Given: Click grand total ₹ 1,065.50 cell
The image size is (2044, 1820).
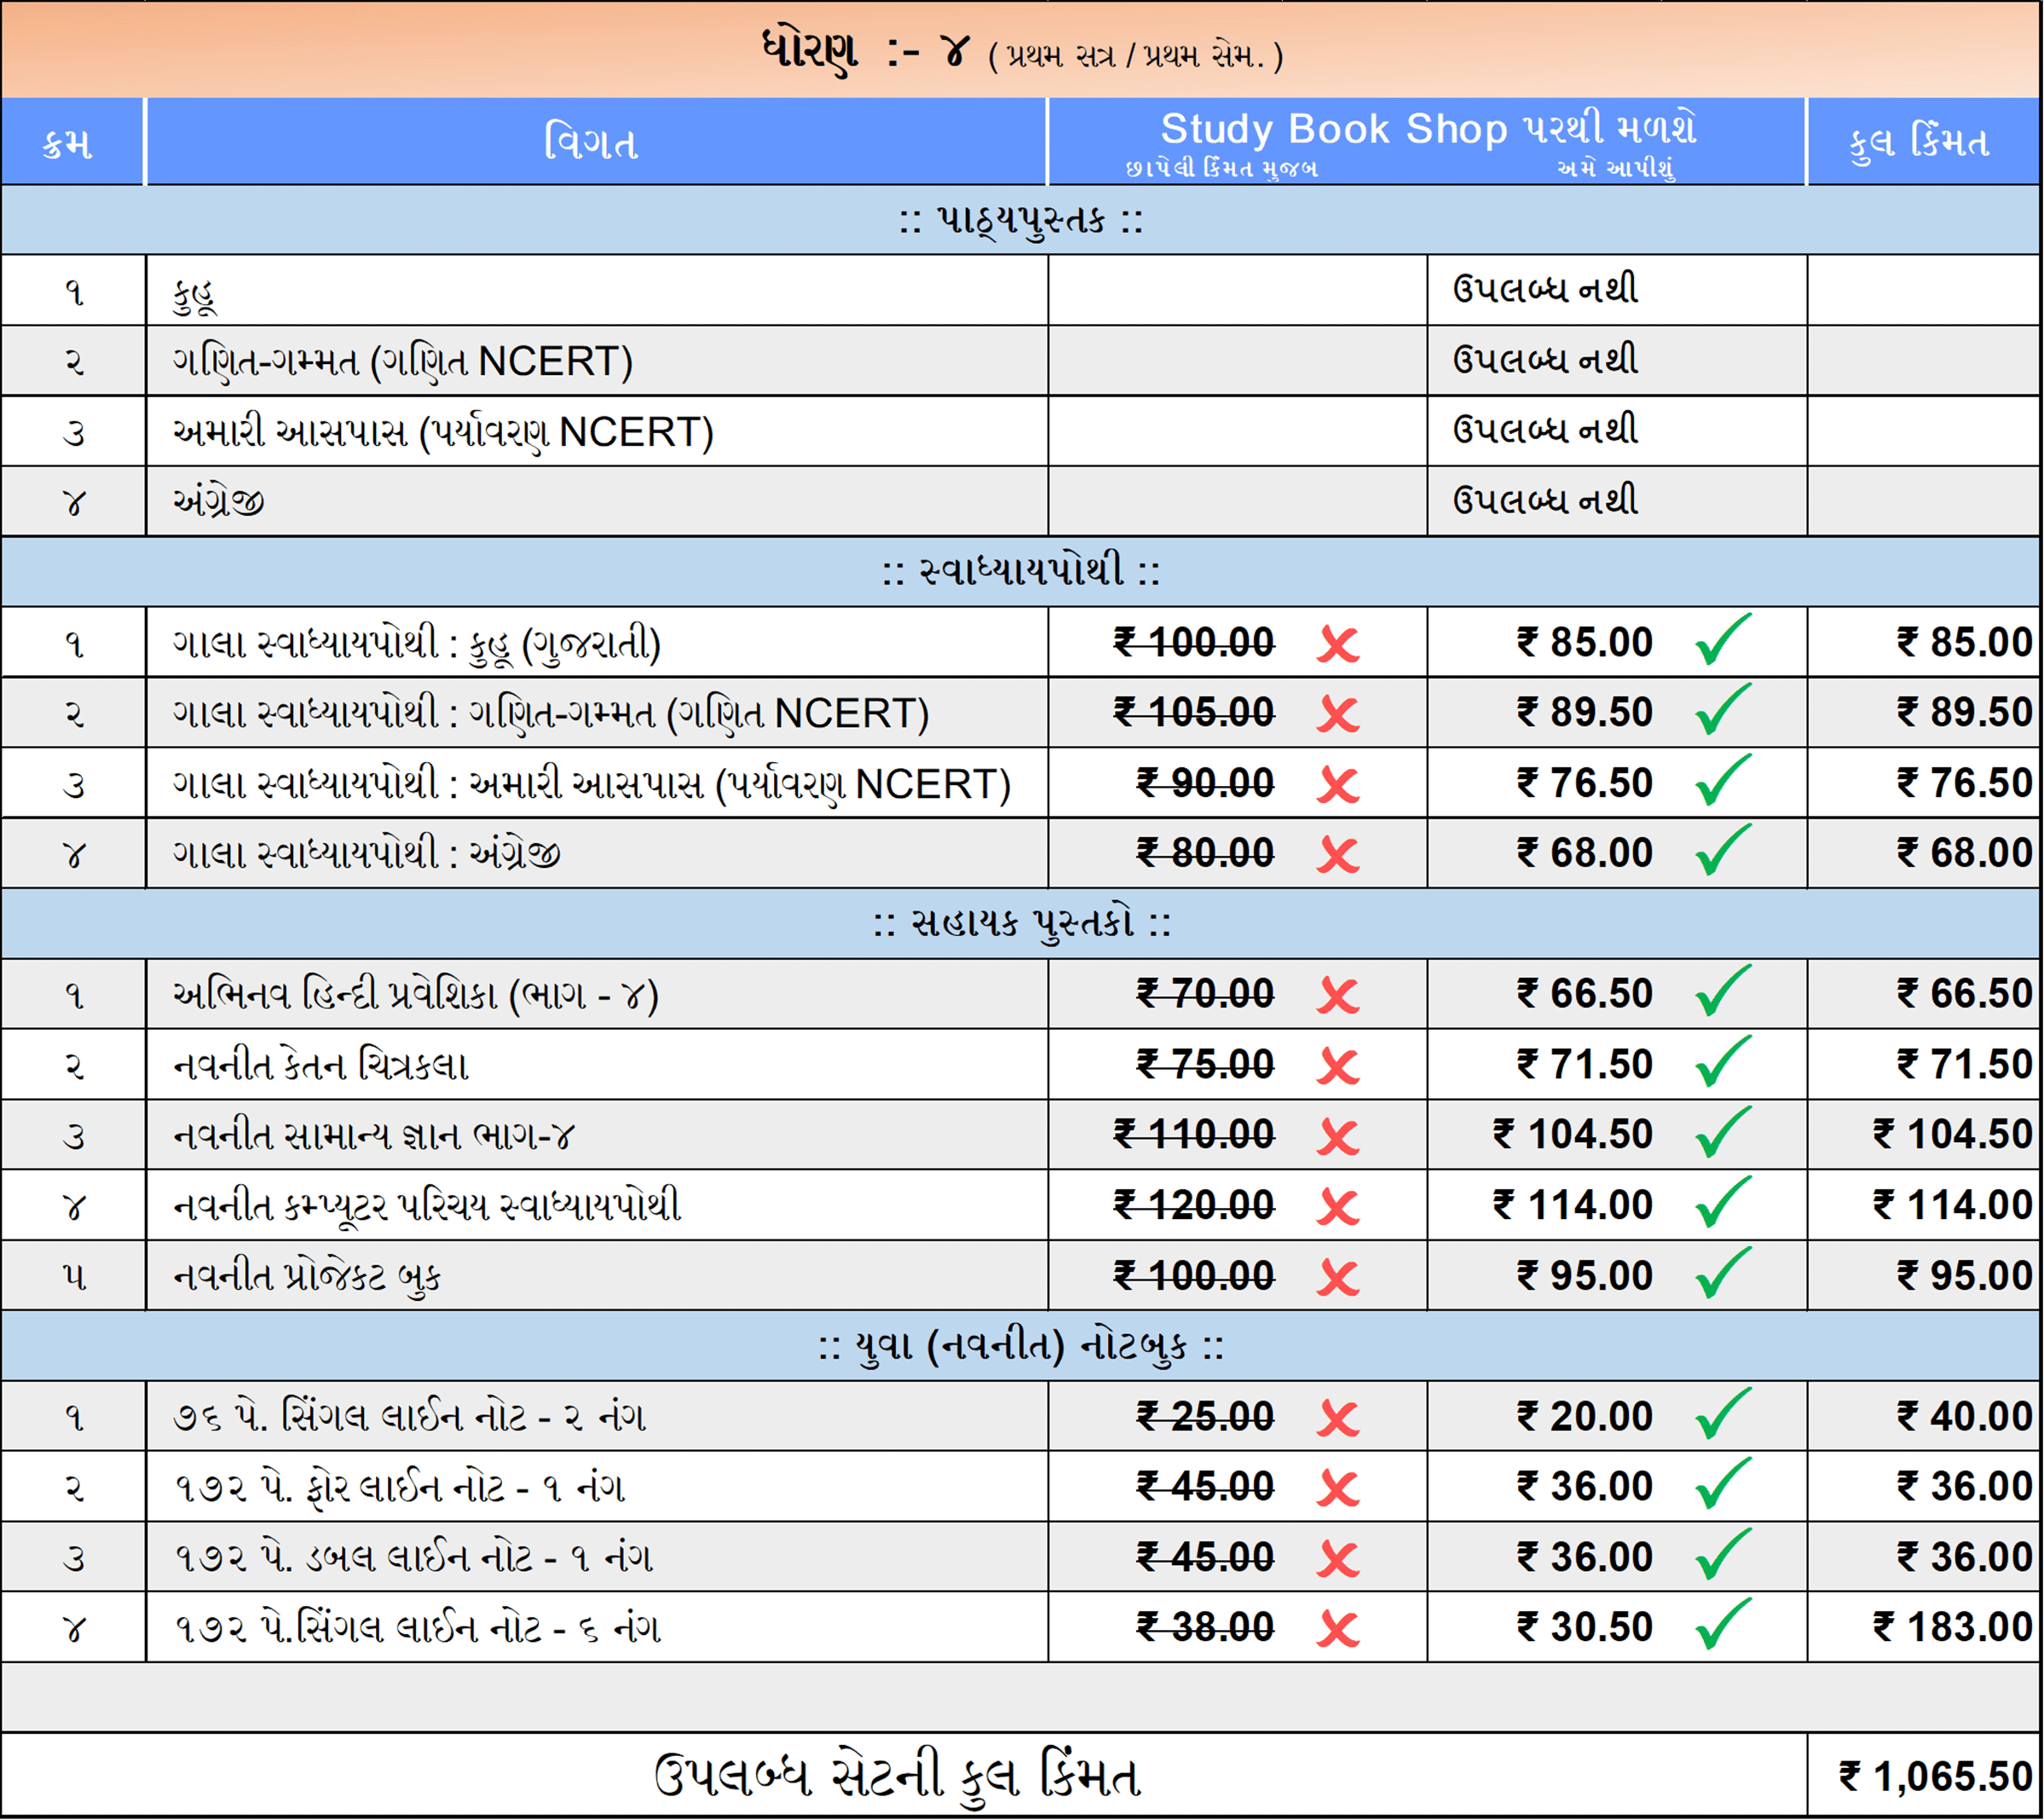Looking at the screenshot, I should pyautogui.click(x=1935, y=1777).
